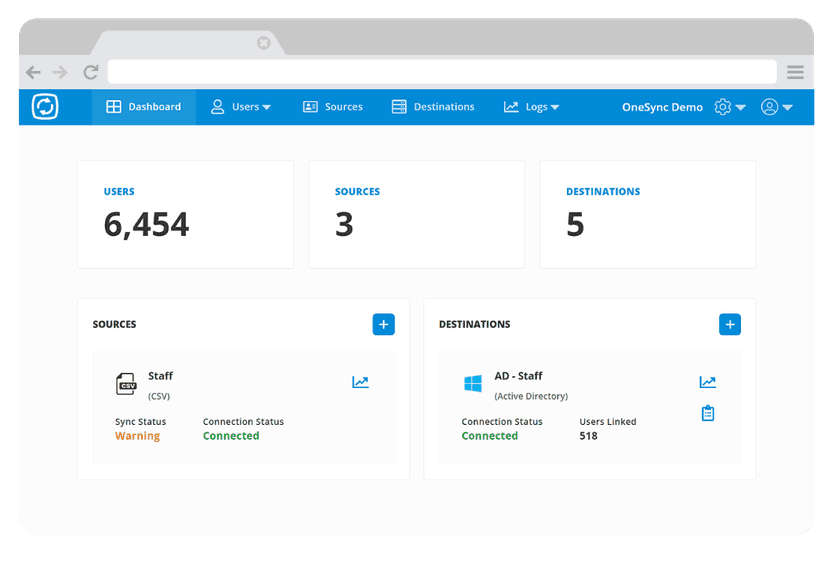Add a new source with plus button

(x=383, y=324)
